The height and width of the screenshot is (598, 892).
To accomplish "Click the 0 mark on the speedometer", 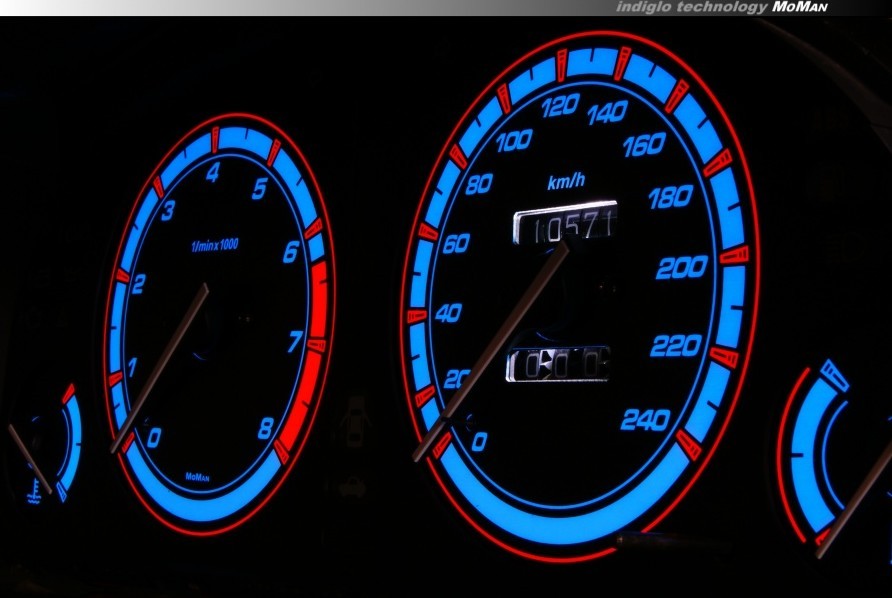I will tap(479, 441).
